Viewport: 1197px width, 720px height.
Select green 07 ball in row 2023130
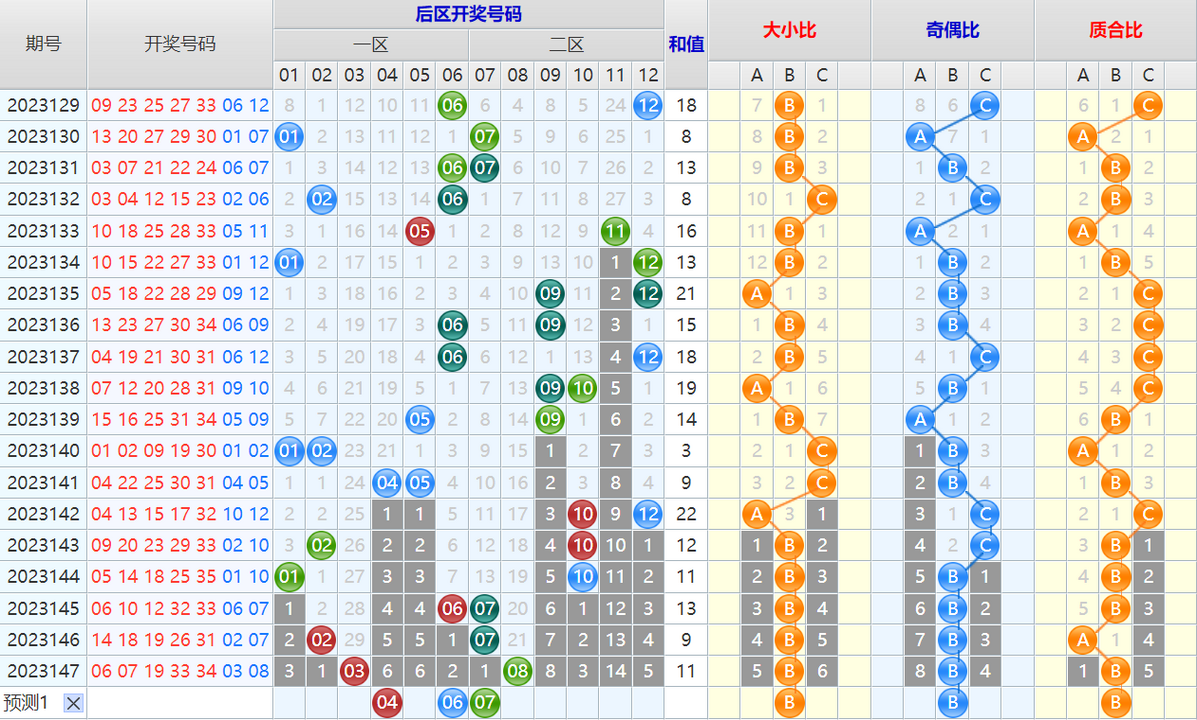pos(485,137)
